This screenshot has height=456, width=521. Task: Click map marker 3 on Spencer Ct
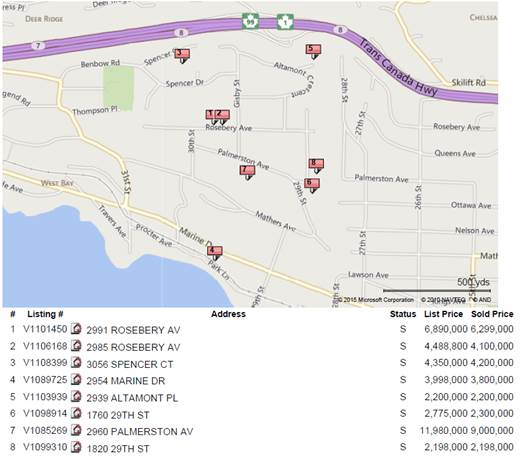[x=182, y=56]
